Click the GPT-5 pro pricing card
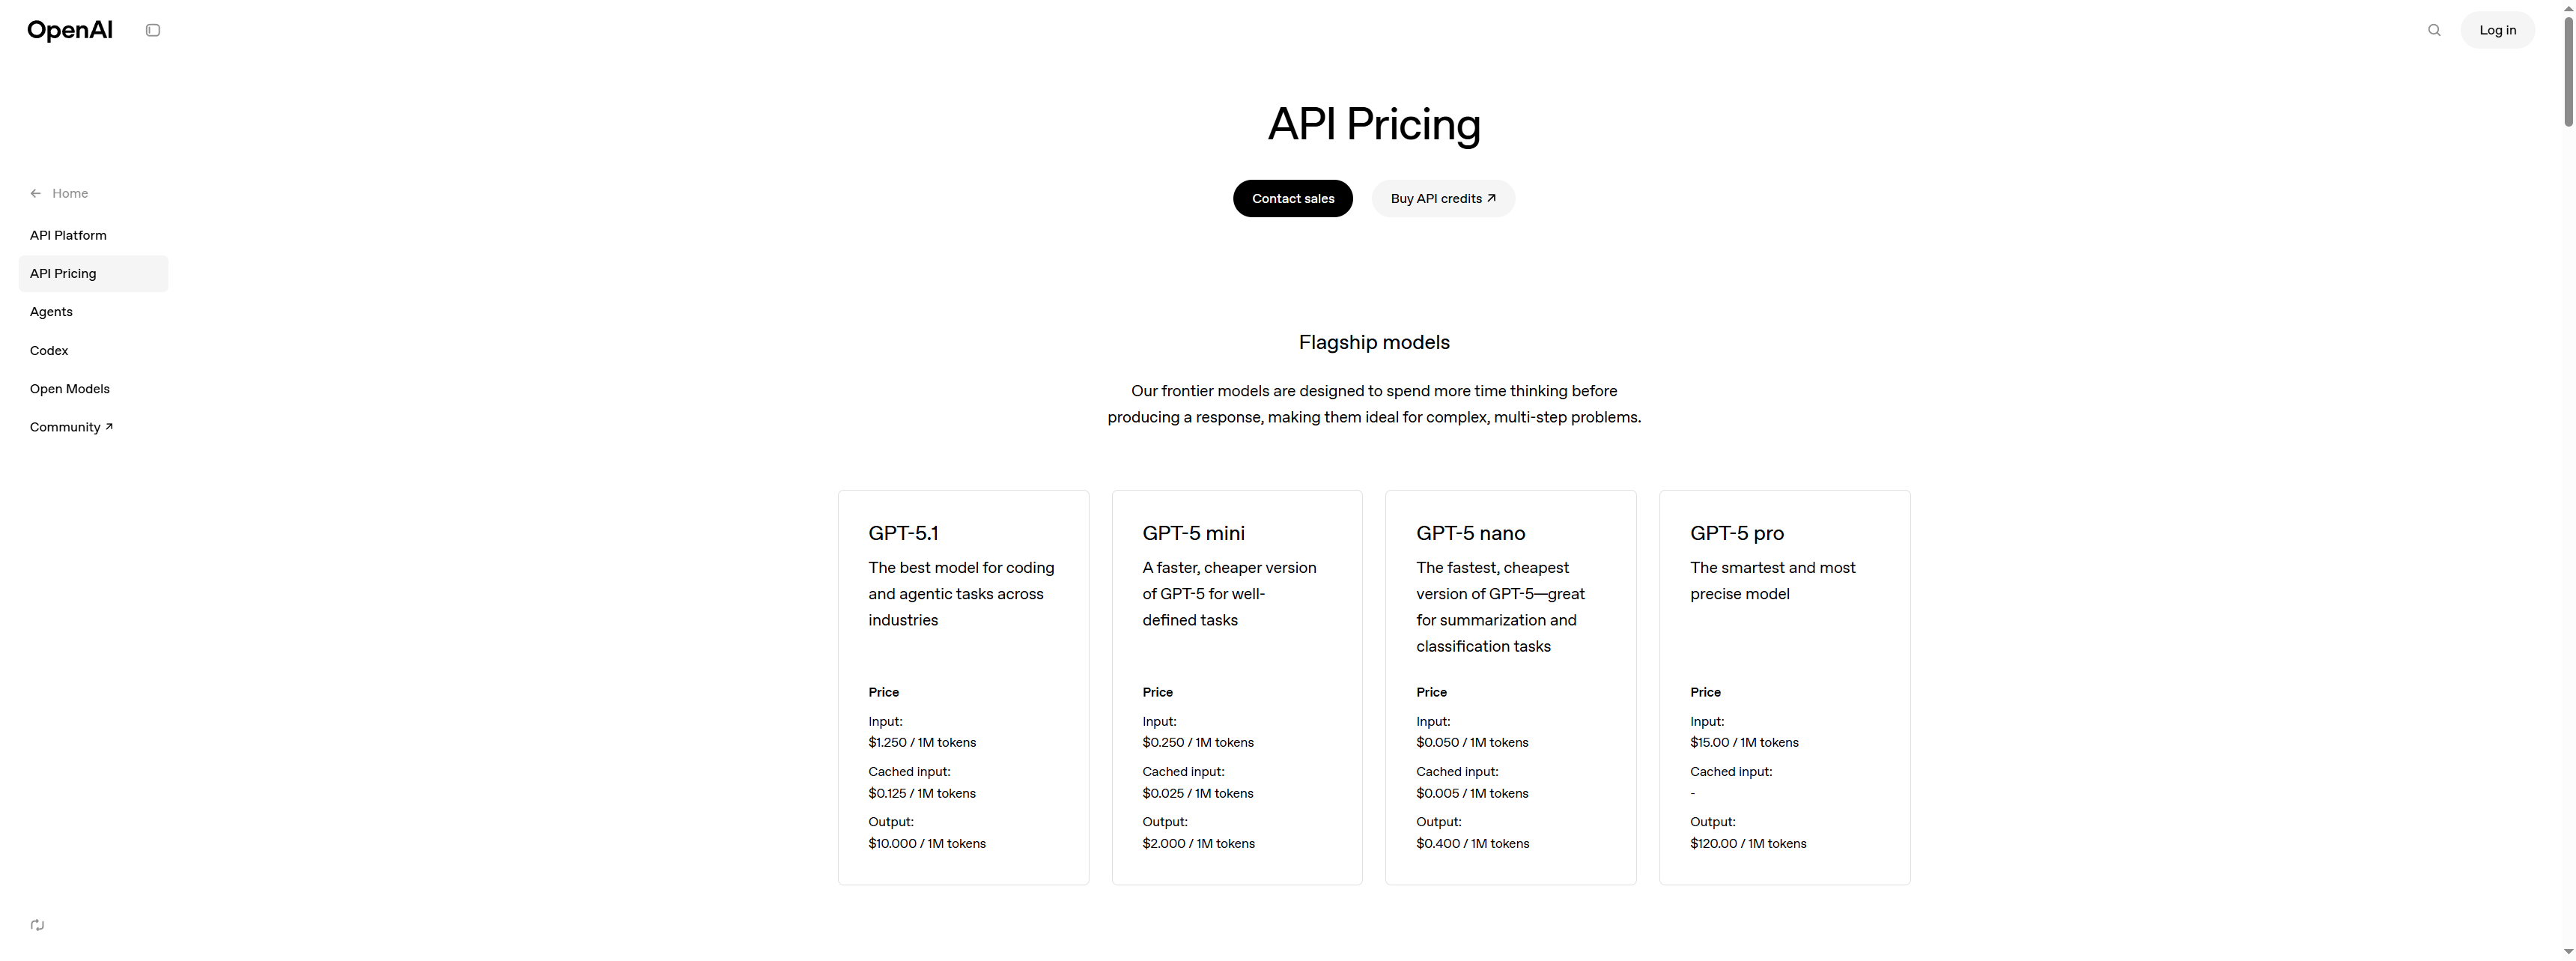Image resolution: width=2576 pixels, height=961 pixels. point(1785,687)
